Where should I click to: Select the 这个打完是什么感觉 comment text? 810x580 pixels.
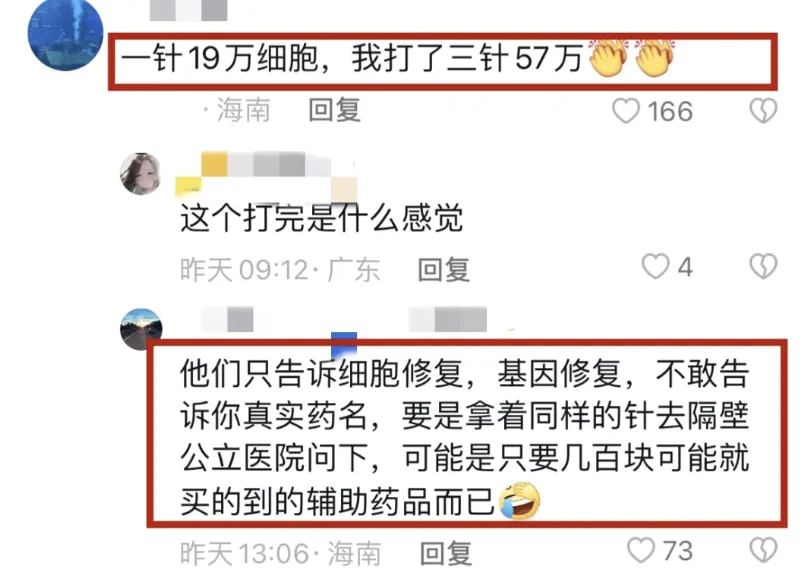pos(321,218)
